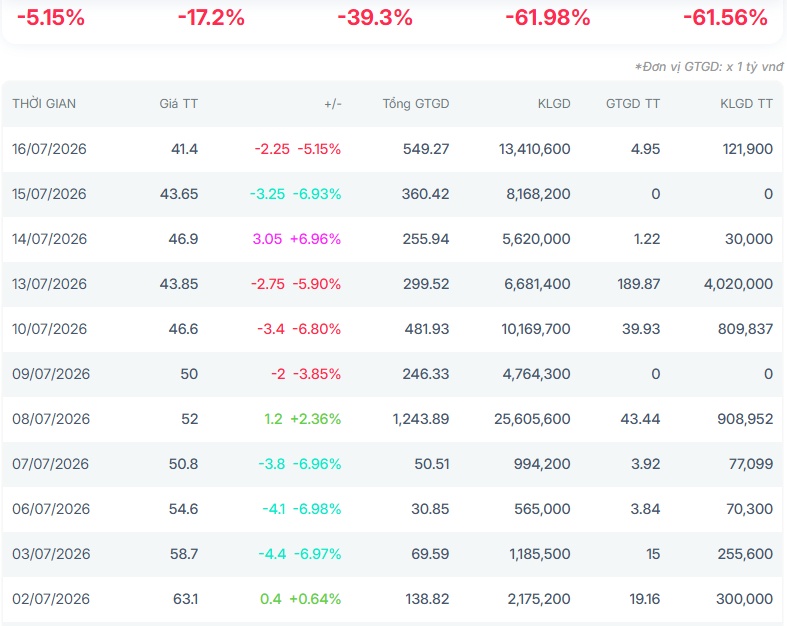787x626 pixels.
Task: Click the 189.87 GTGD TT value
Action: (638, 284)
